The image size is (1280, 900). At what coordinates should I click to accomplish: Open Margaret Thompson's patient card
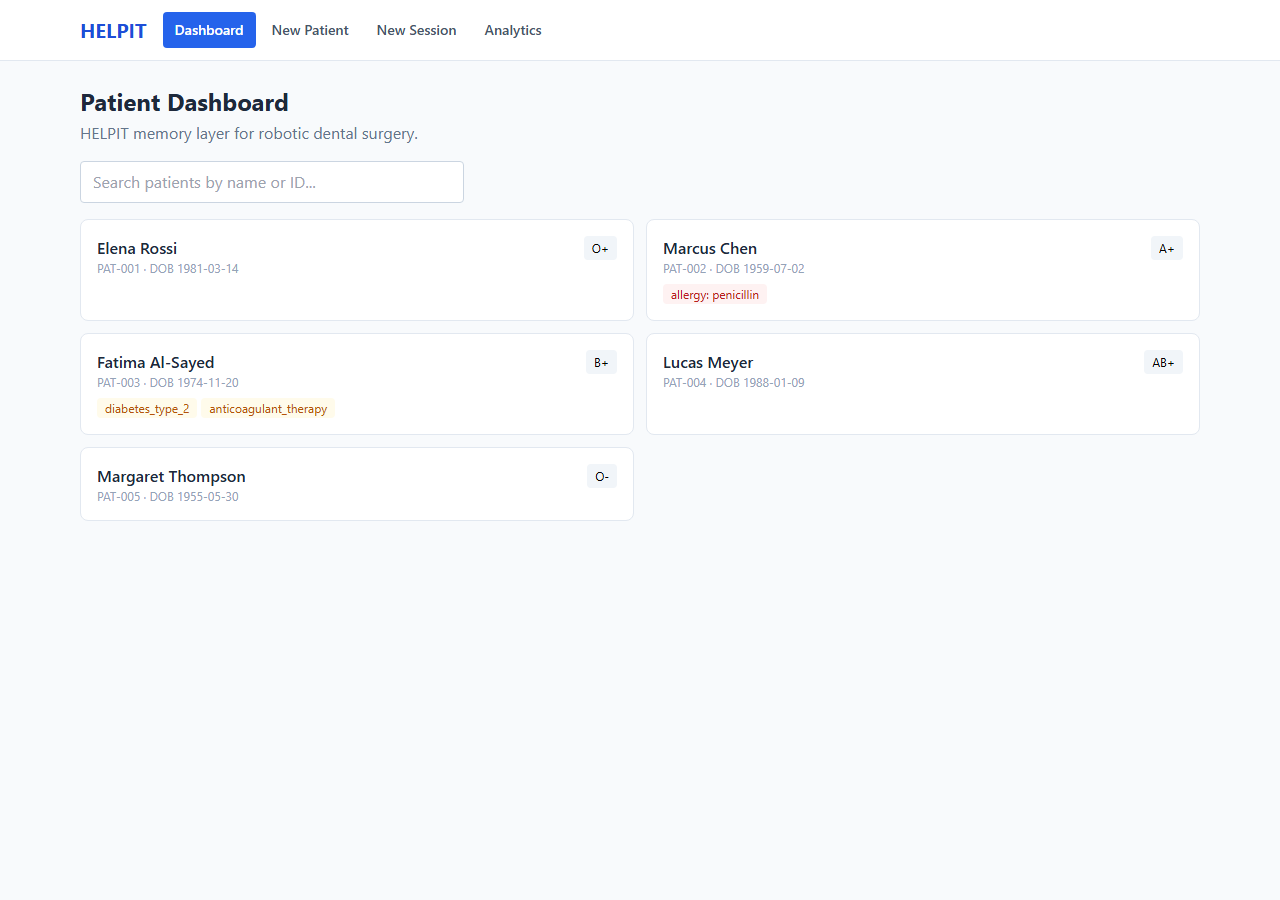click(357, 484)
